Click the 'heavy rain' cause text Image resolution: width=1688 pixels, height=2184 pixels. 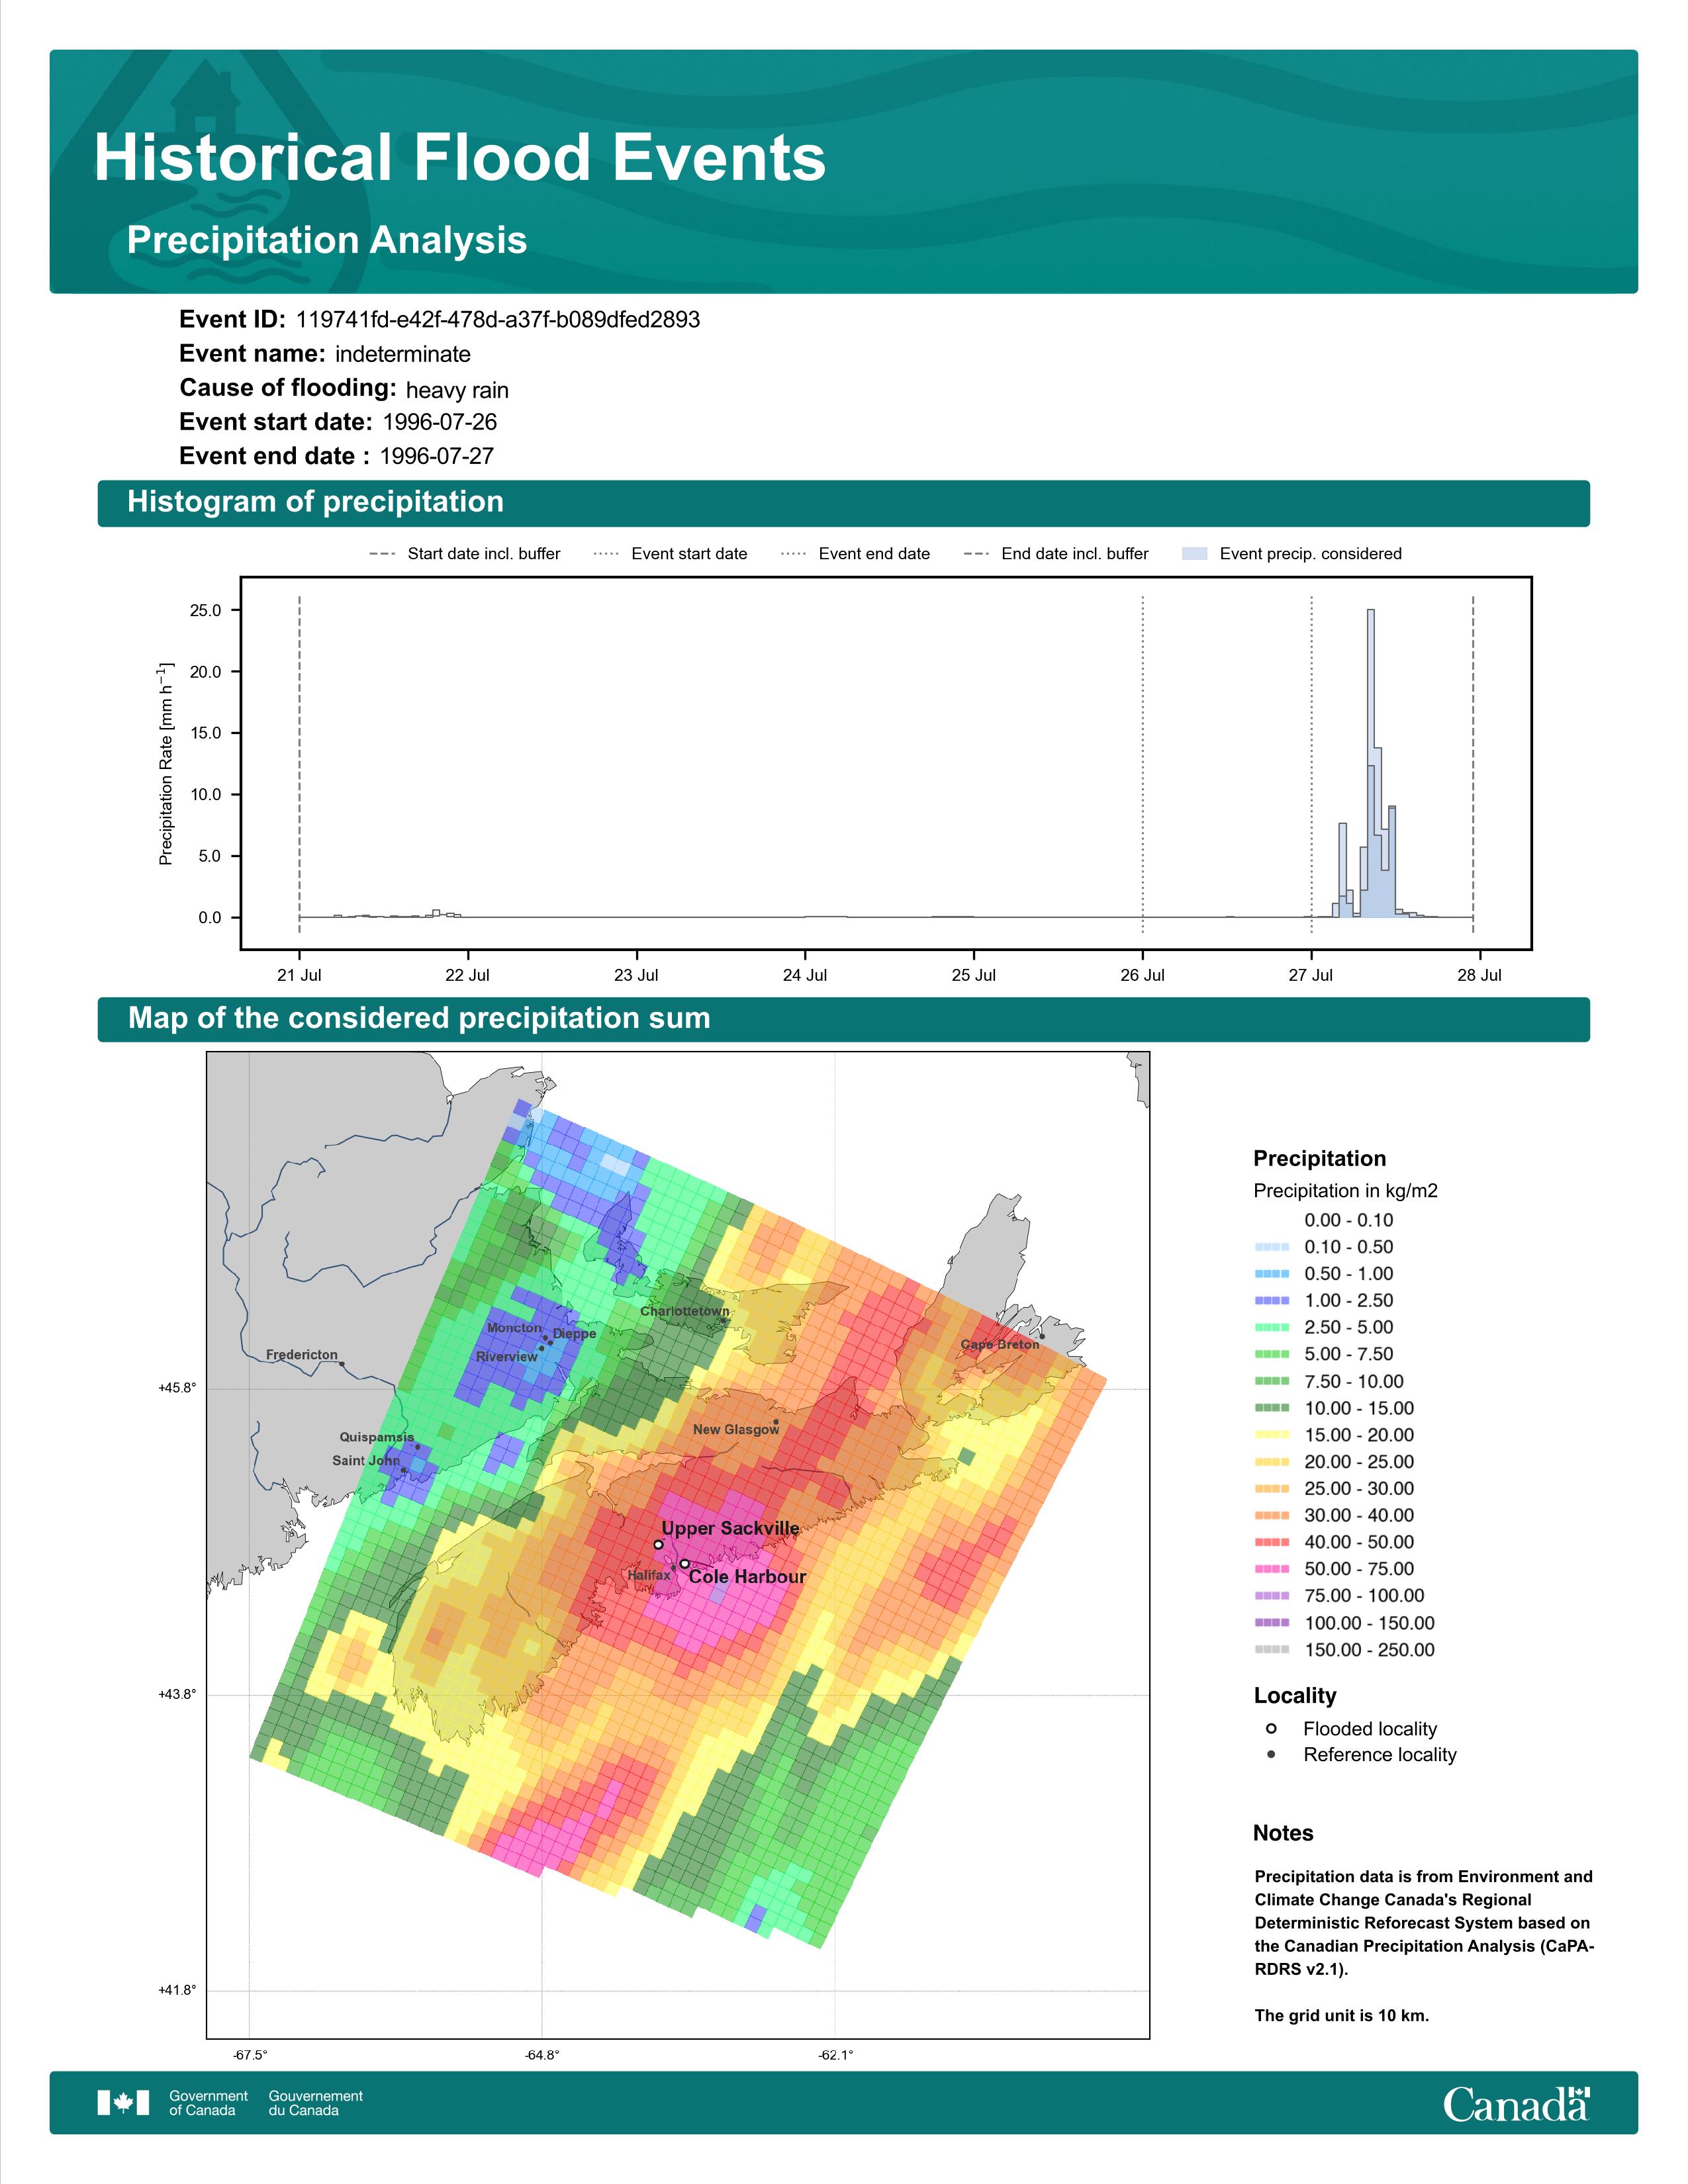457,390
